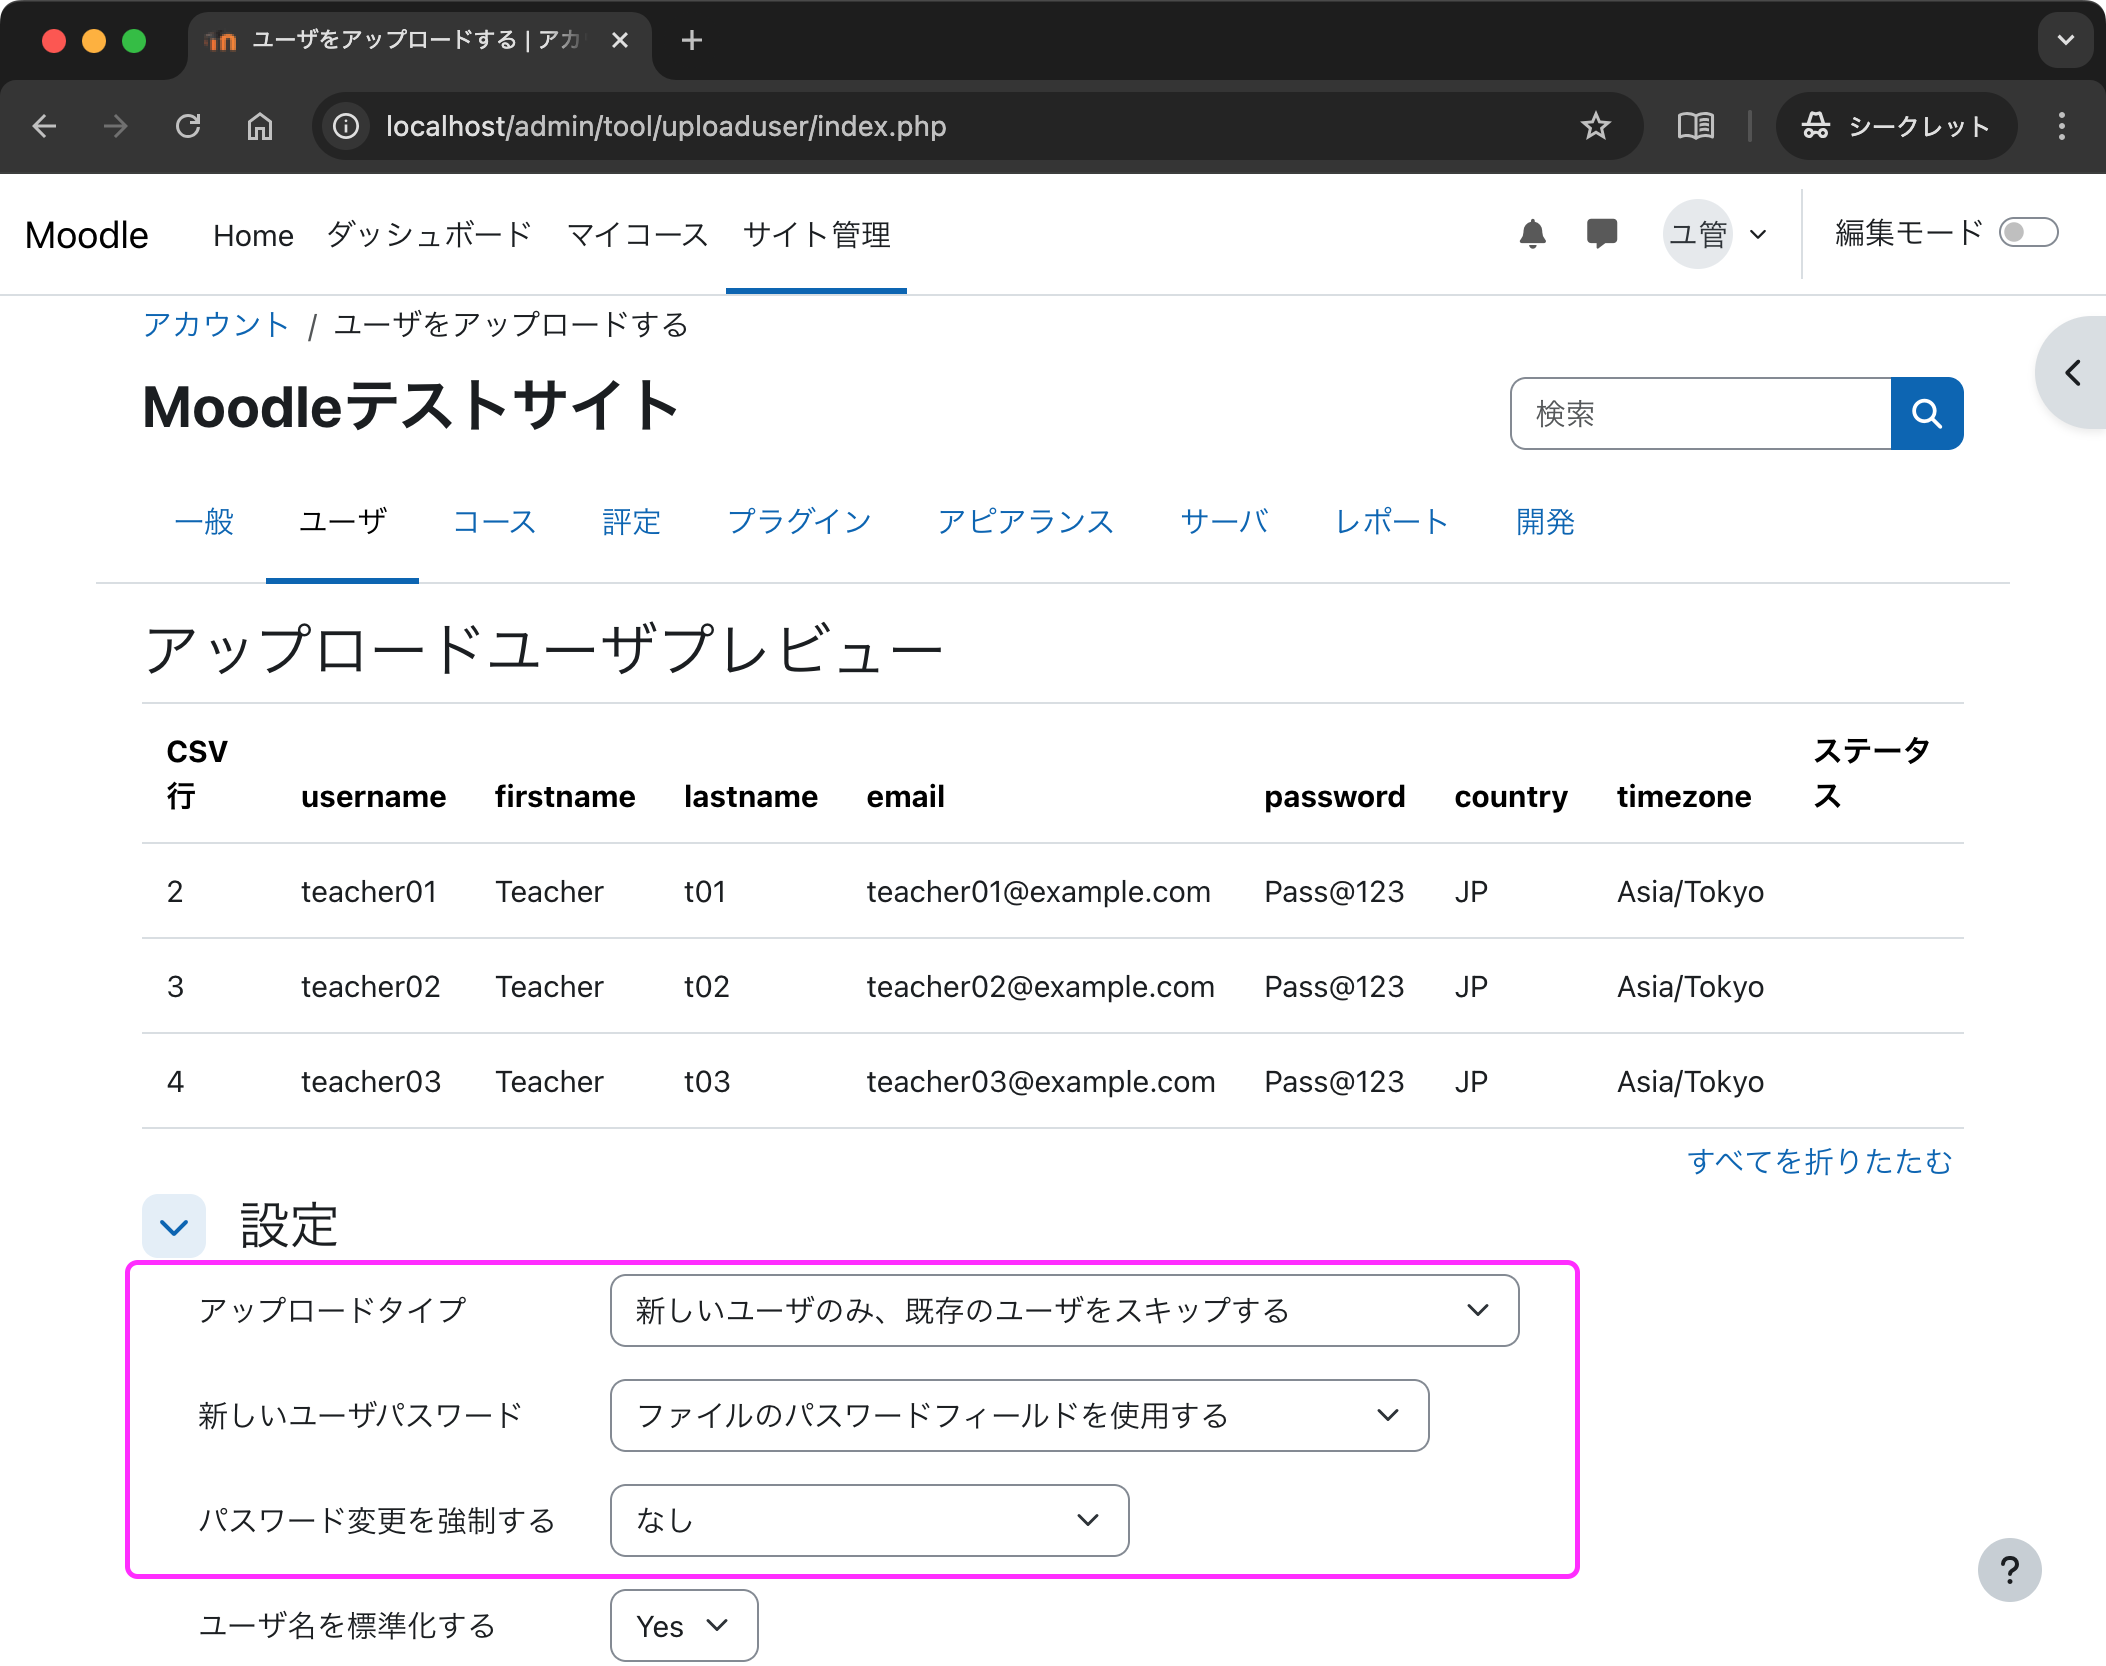2106x1666 pixels.
Task: Bookmark the page with the star icon
Action: point(1594,126)
